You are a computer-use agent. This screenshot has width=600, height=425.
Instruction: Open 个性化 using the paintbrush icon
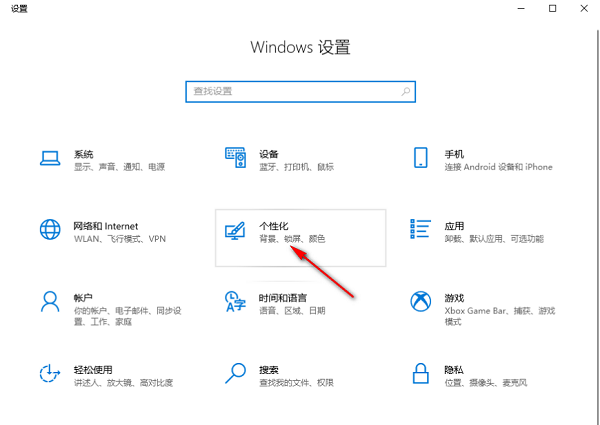click(x=236, y=231)
